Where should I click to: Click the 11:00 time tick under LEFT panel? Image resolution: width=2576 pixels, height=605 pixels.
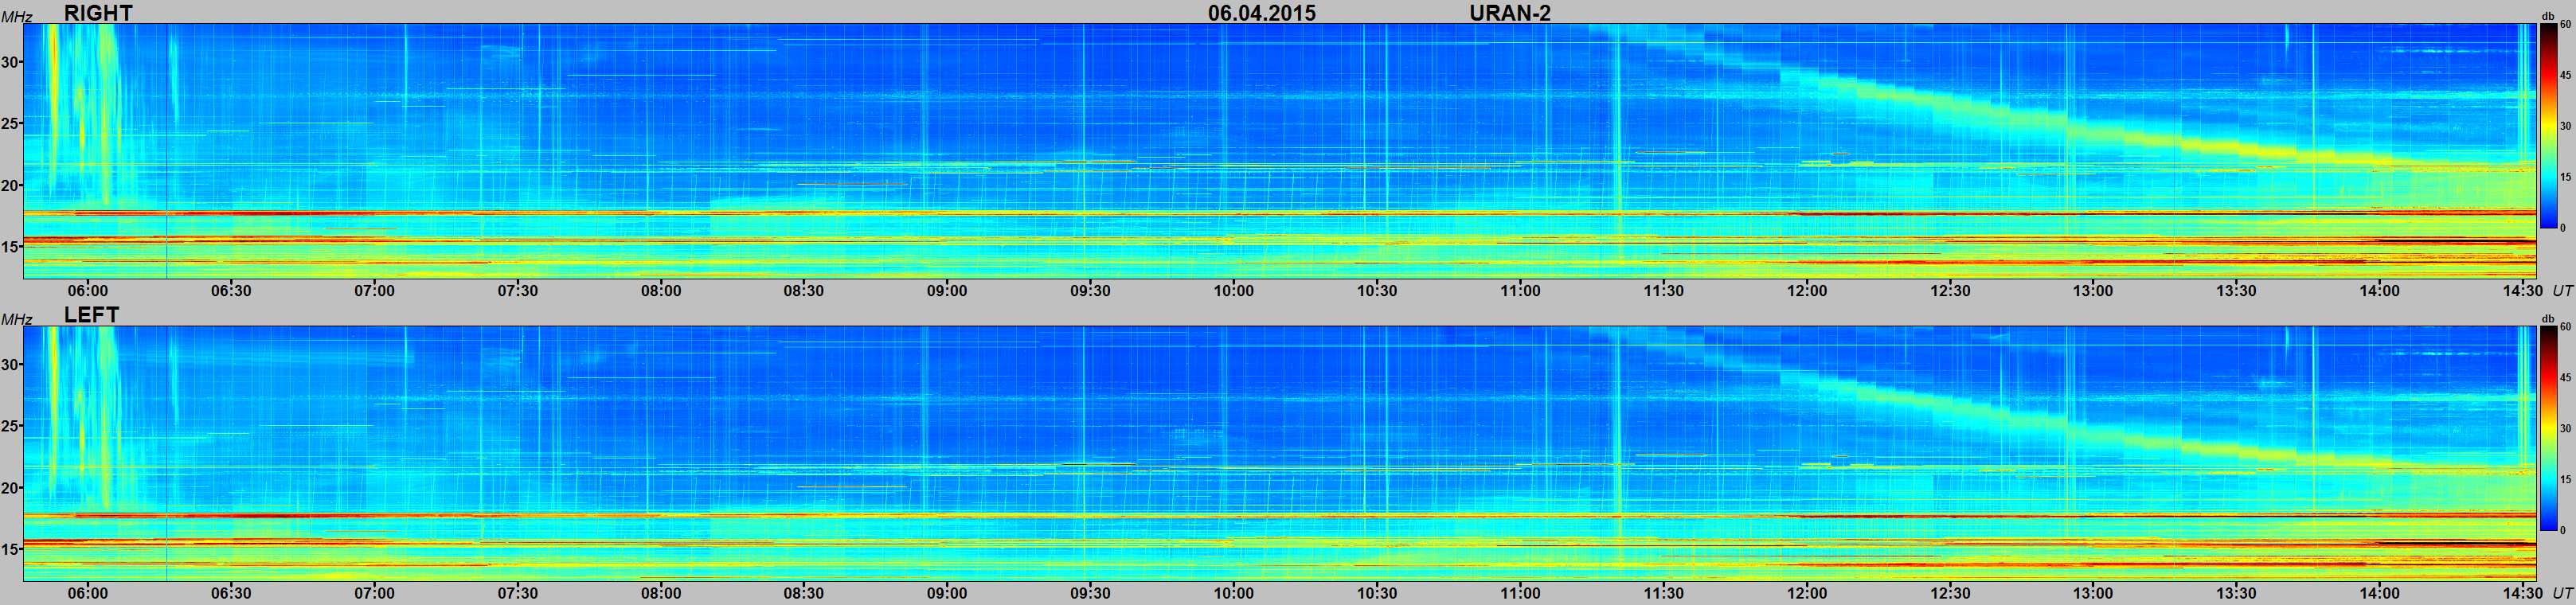click(x=1520, y=593)
